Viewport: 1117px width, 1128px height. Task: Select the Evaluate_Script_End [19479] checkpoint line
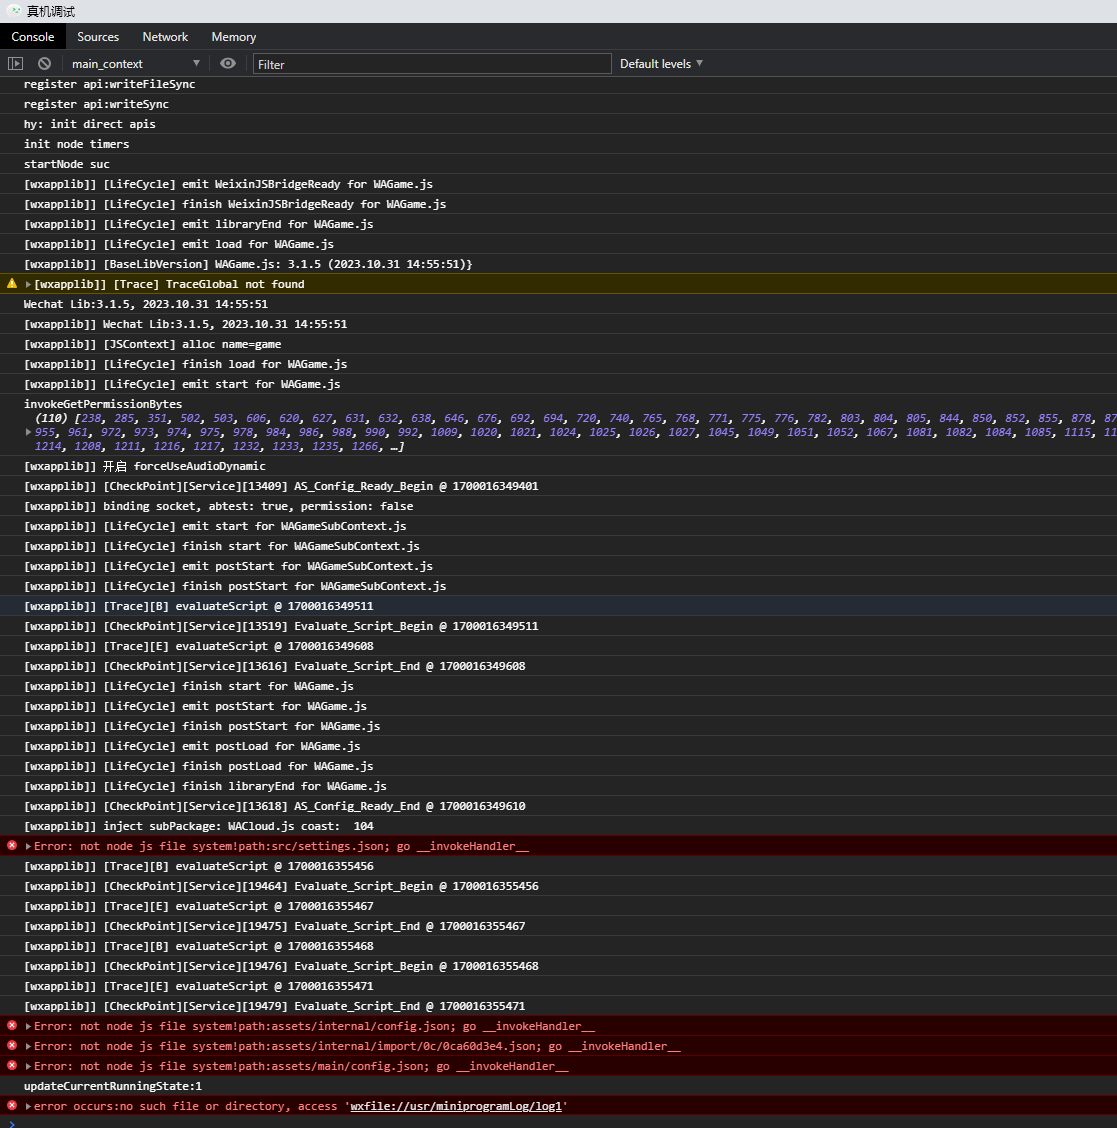558,1006
